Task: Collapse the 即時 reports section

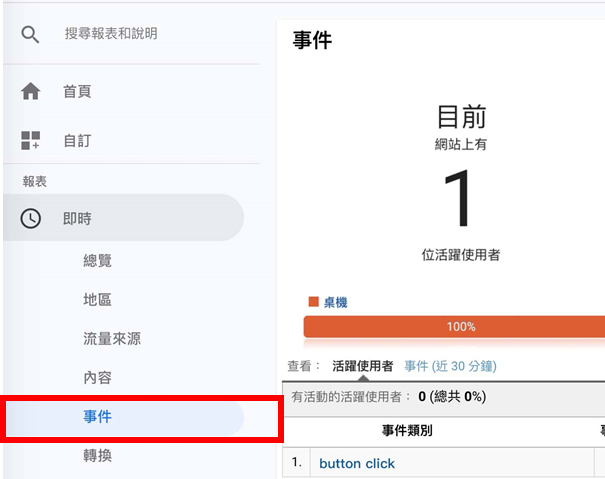Action: coord(123,218)
